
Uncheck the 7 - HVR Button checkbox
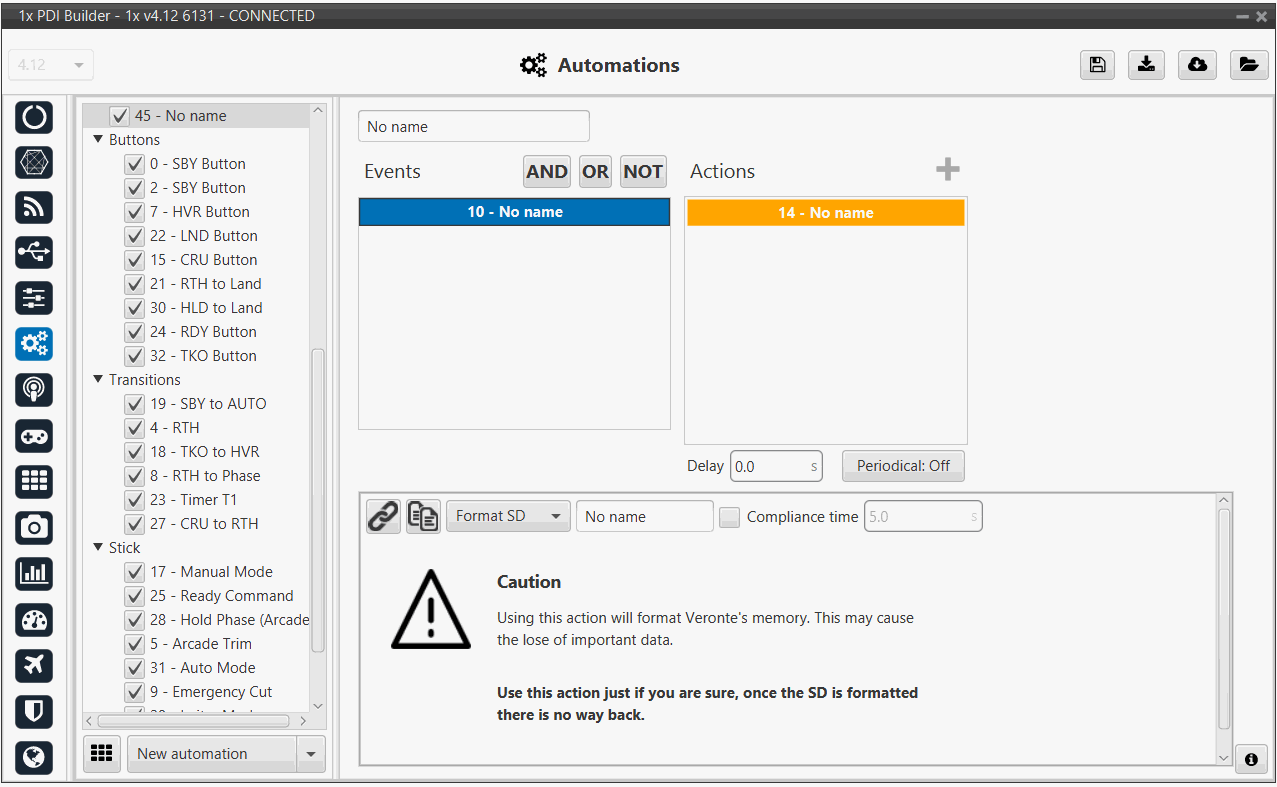tap(134, 212)
